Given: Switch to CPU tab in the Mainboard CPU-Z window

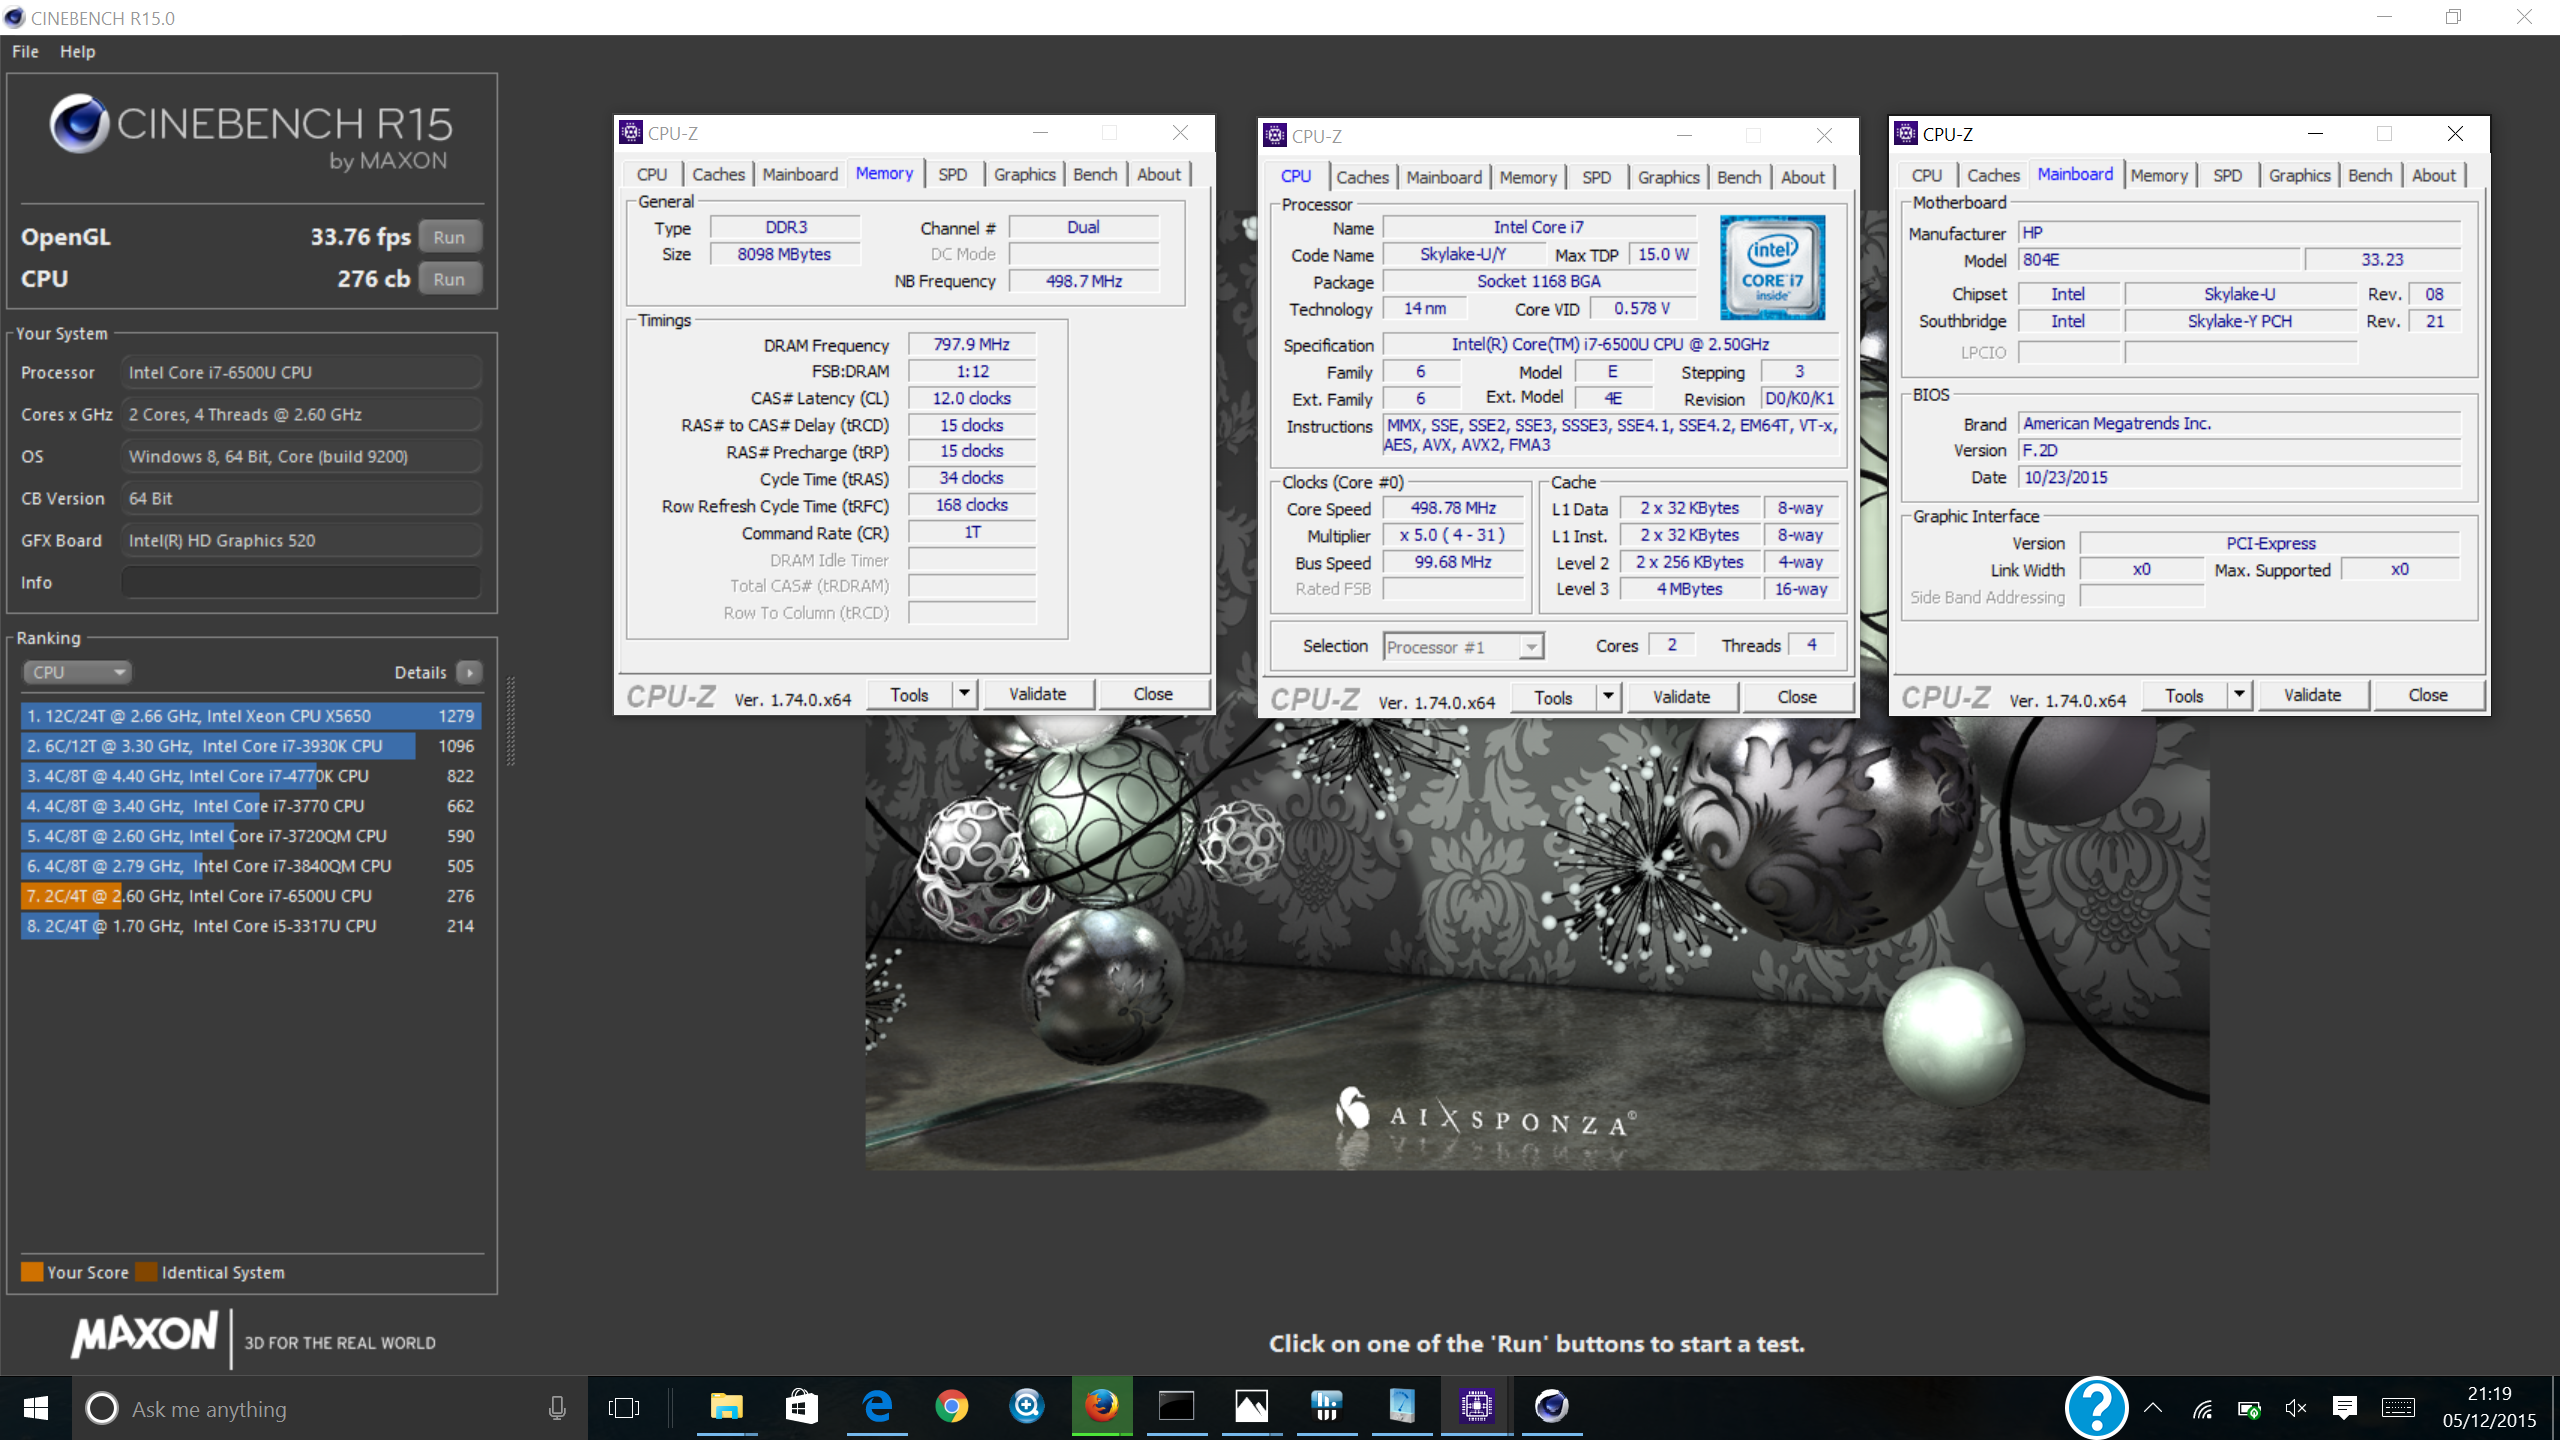Looking at the screenshot, I should click(1926, 175).
